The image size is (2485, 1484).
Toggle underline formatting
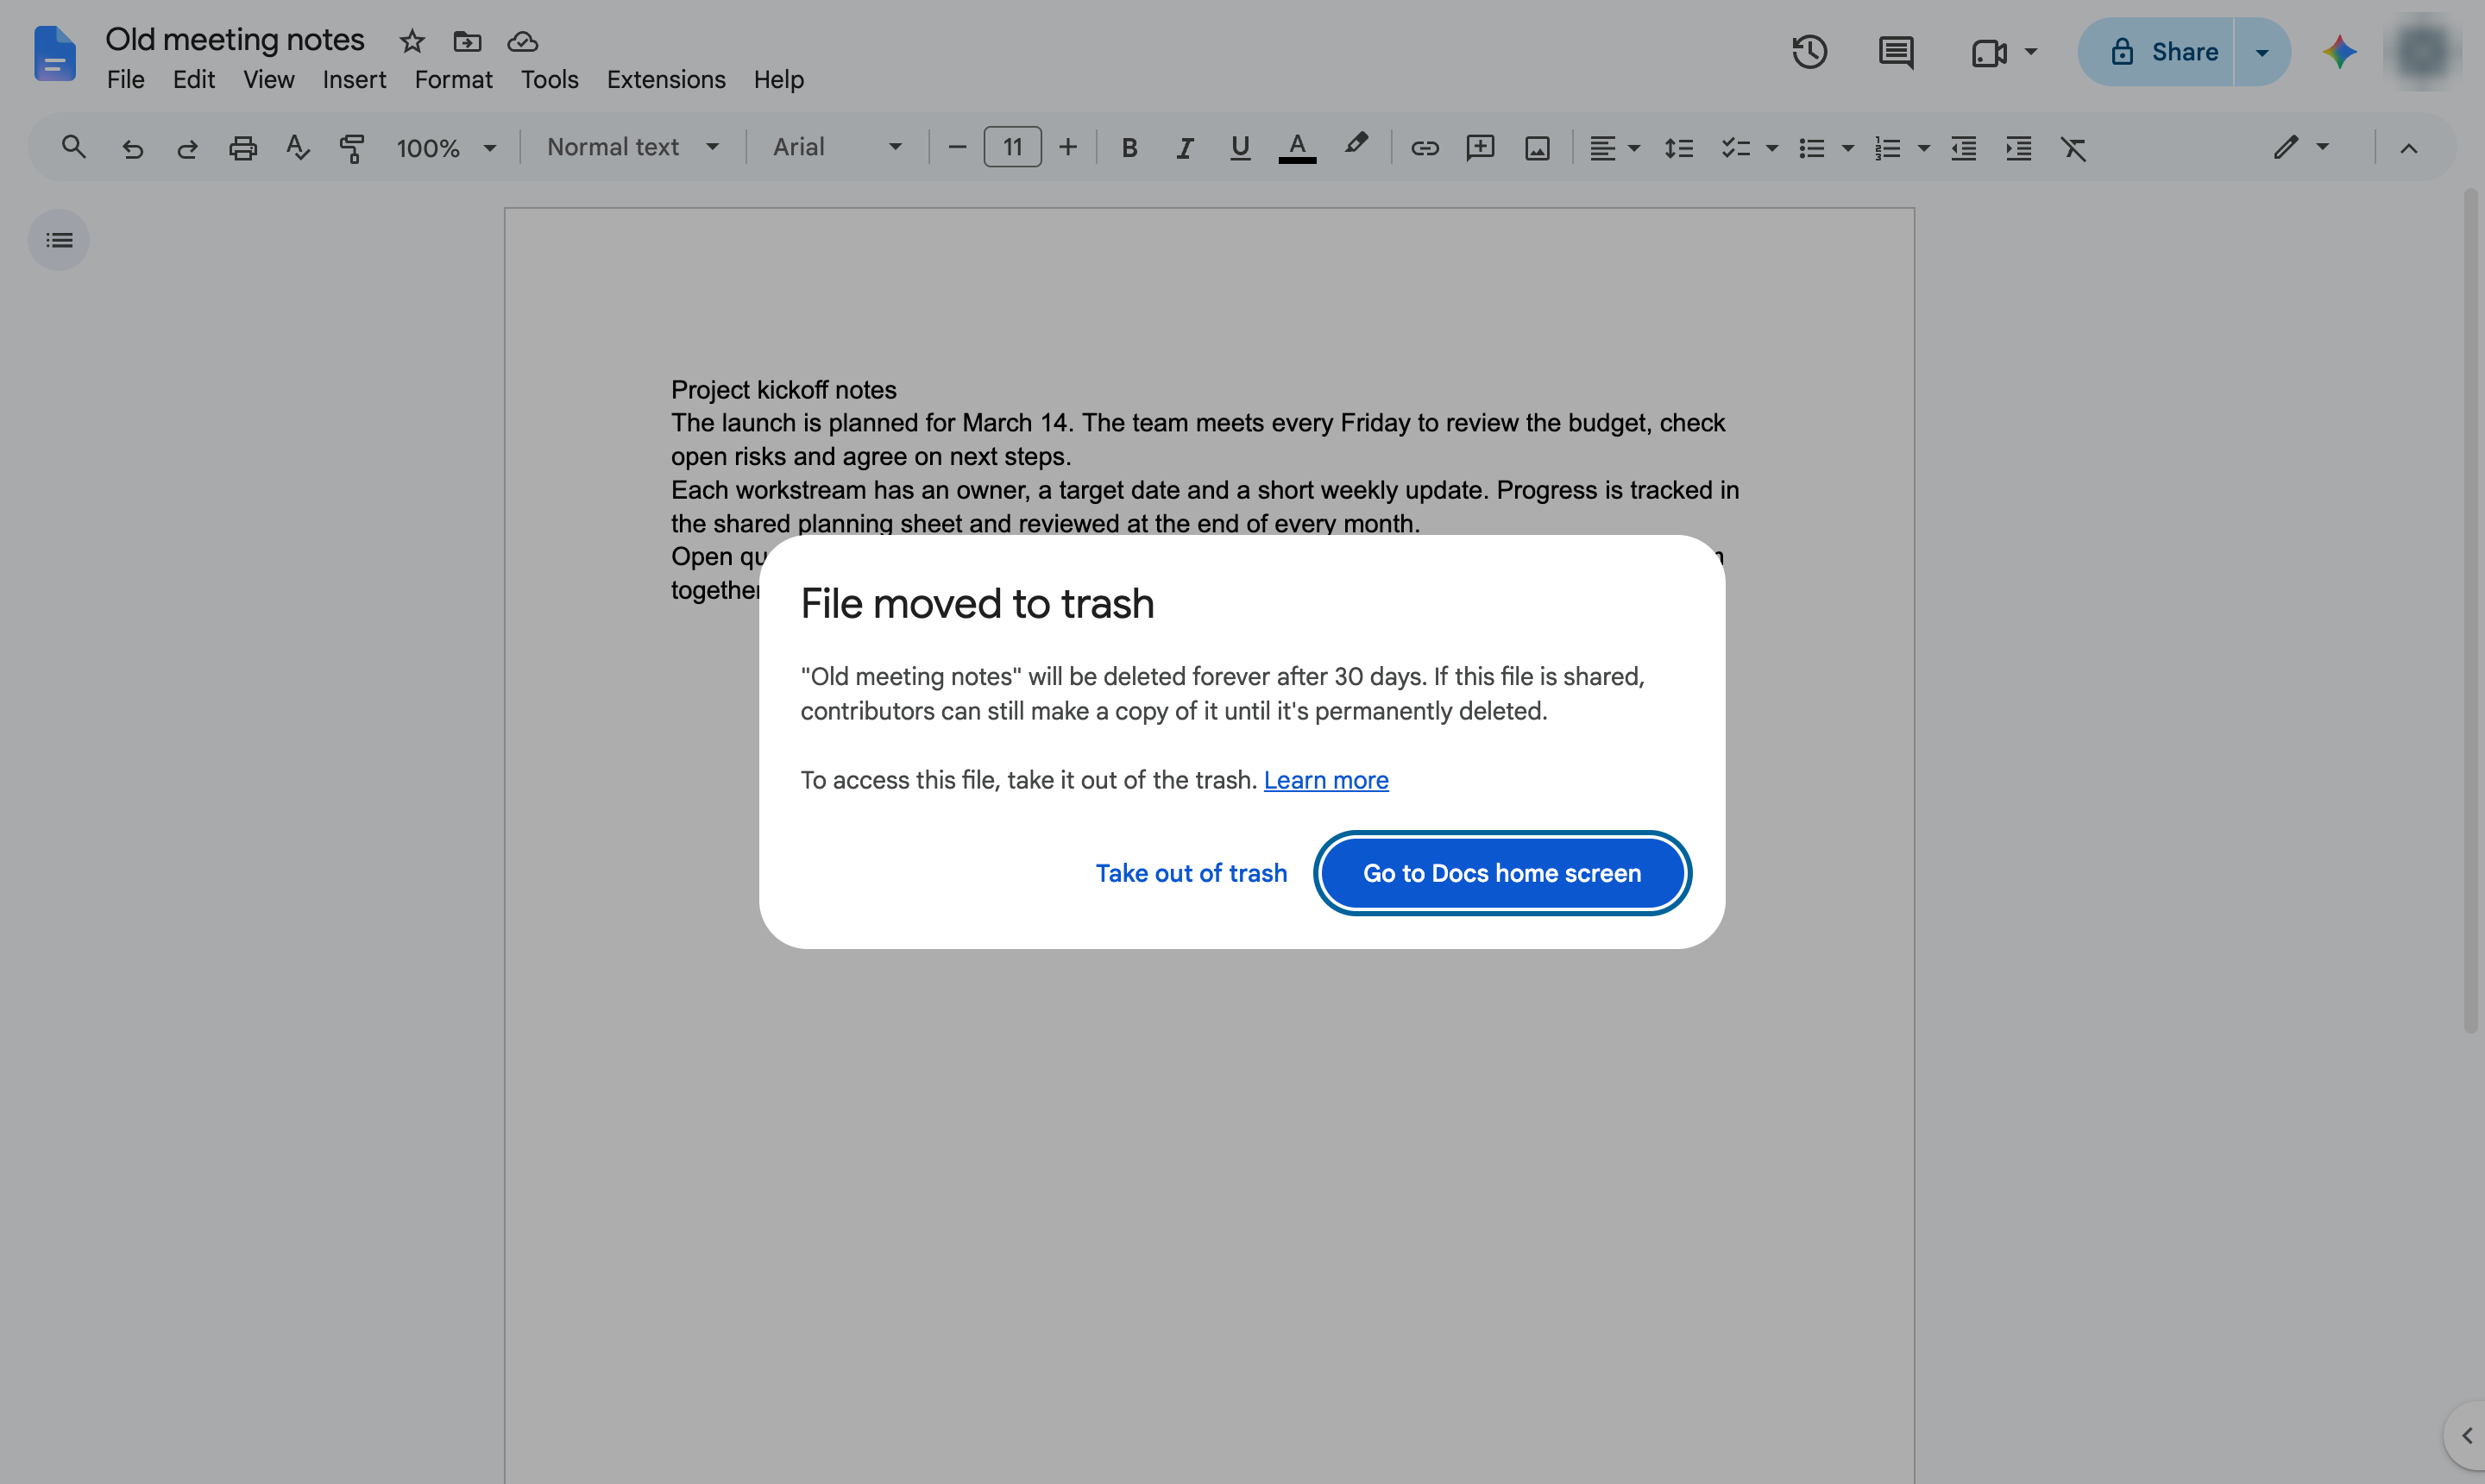point(1240,148)
